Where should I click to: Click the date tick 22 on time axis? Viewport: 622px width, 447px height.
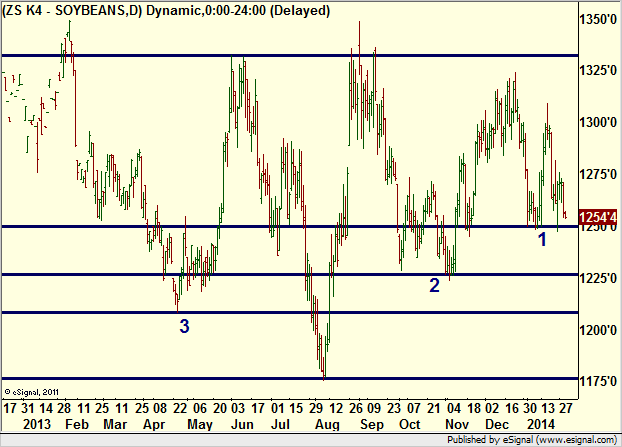180,408
